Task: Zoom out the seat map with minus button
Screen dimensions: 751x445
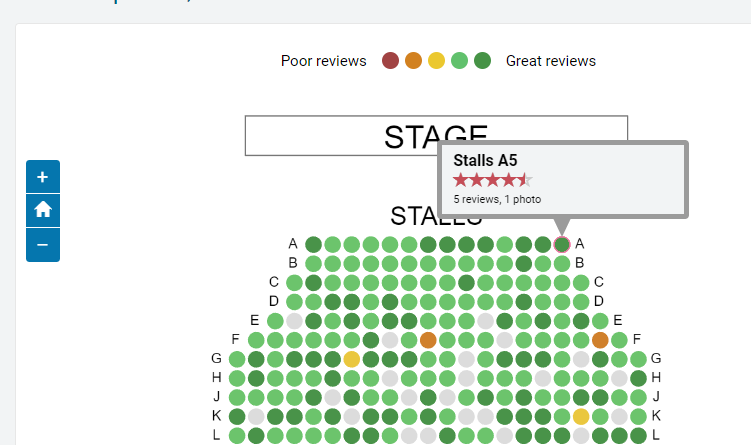Action: (43, 245)
